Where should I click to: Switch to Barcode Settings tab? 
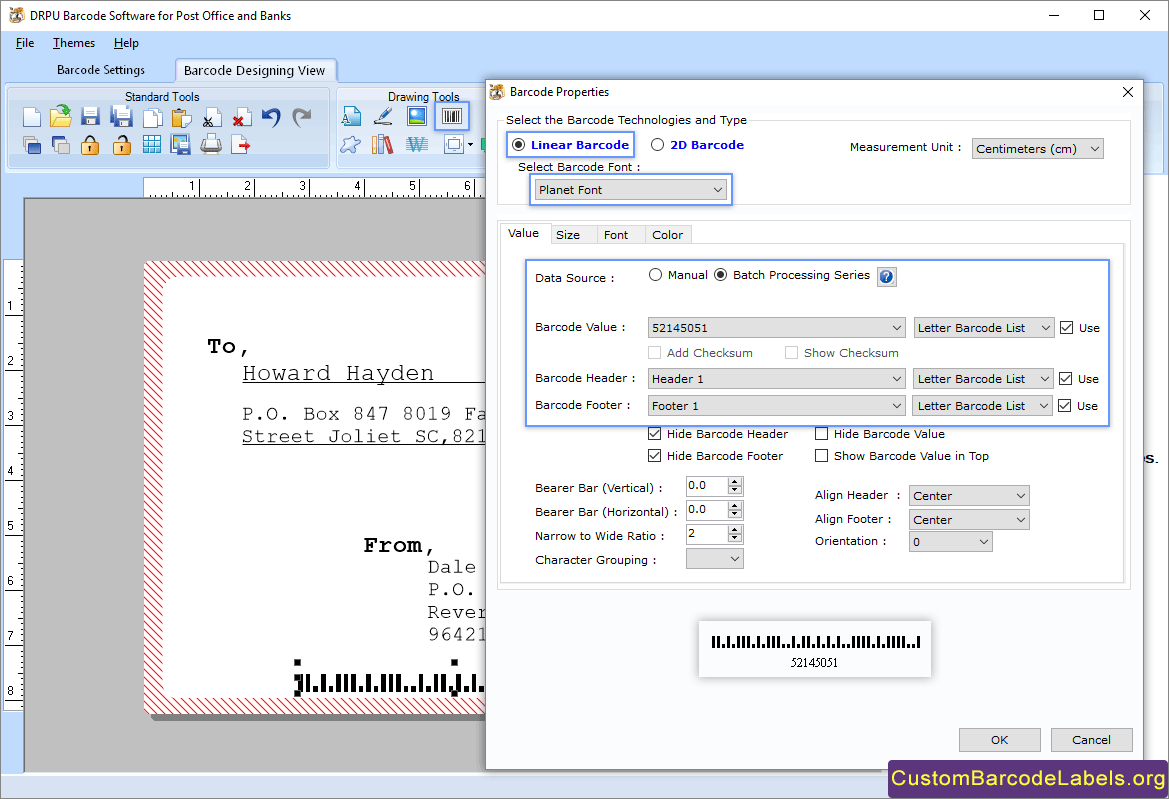pyautogui.click(x=101, y=70)
